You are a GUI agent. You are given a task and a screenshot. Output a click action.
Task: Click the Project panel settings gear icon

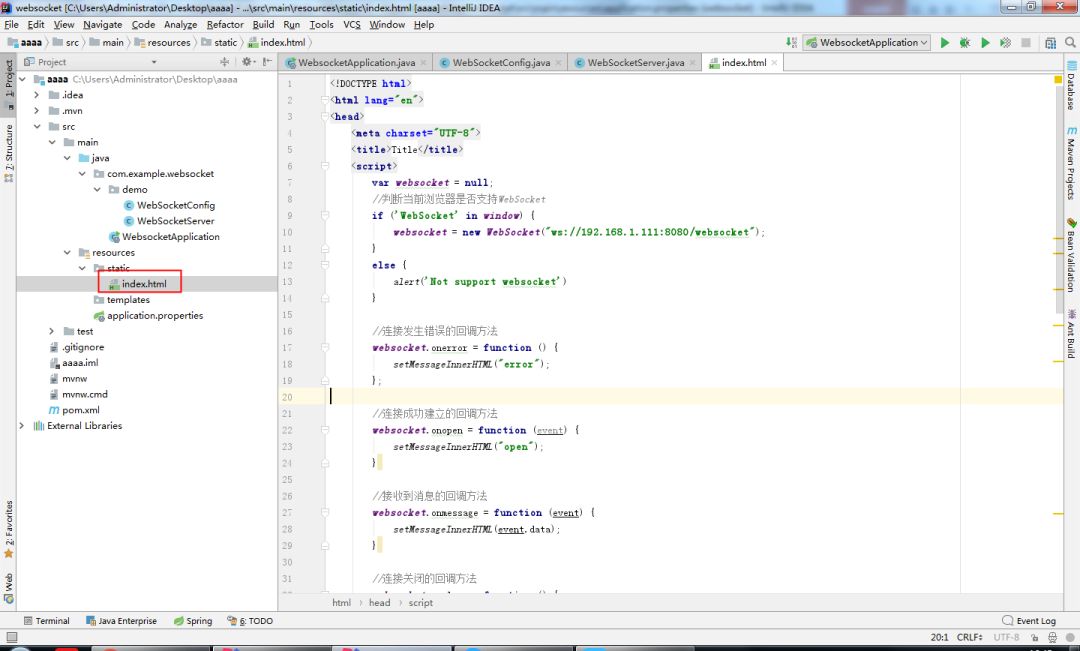247,62
